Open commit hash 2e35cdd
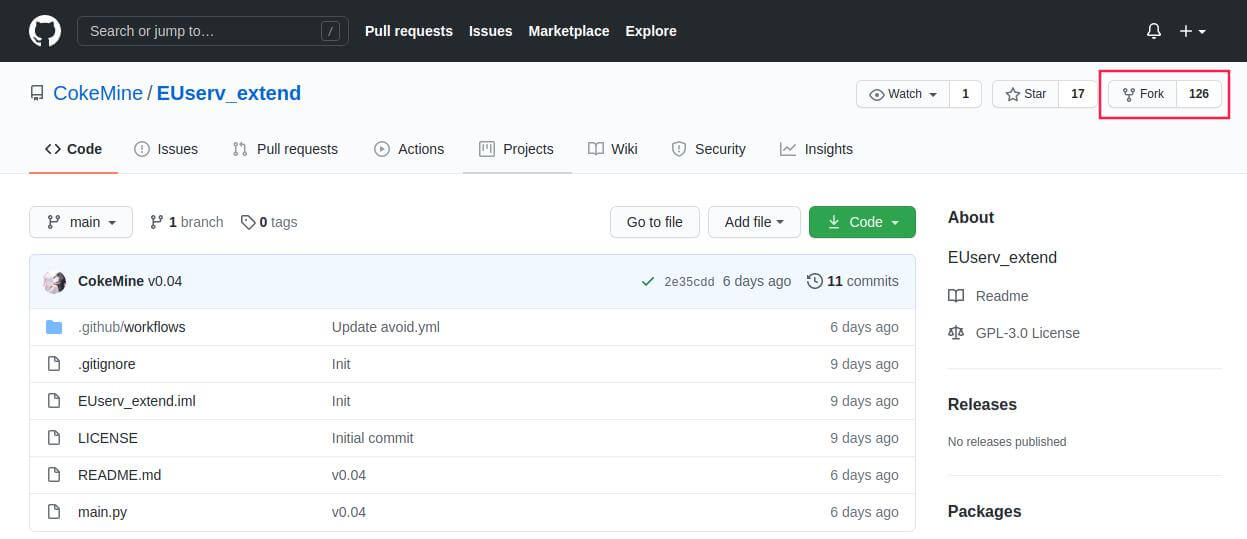 (689, 282)
